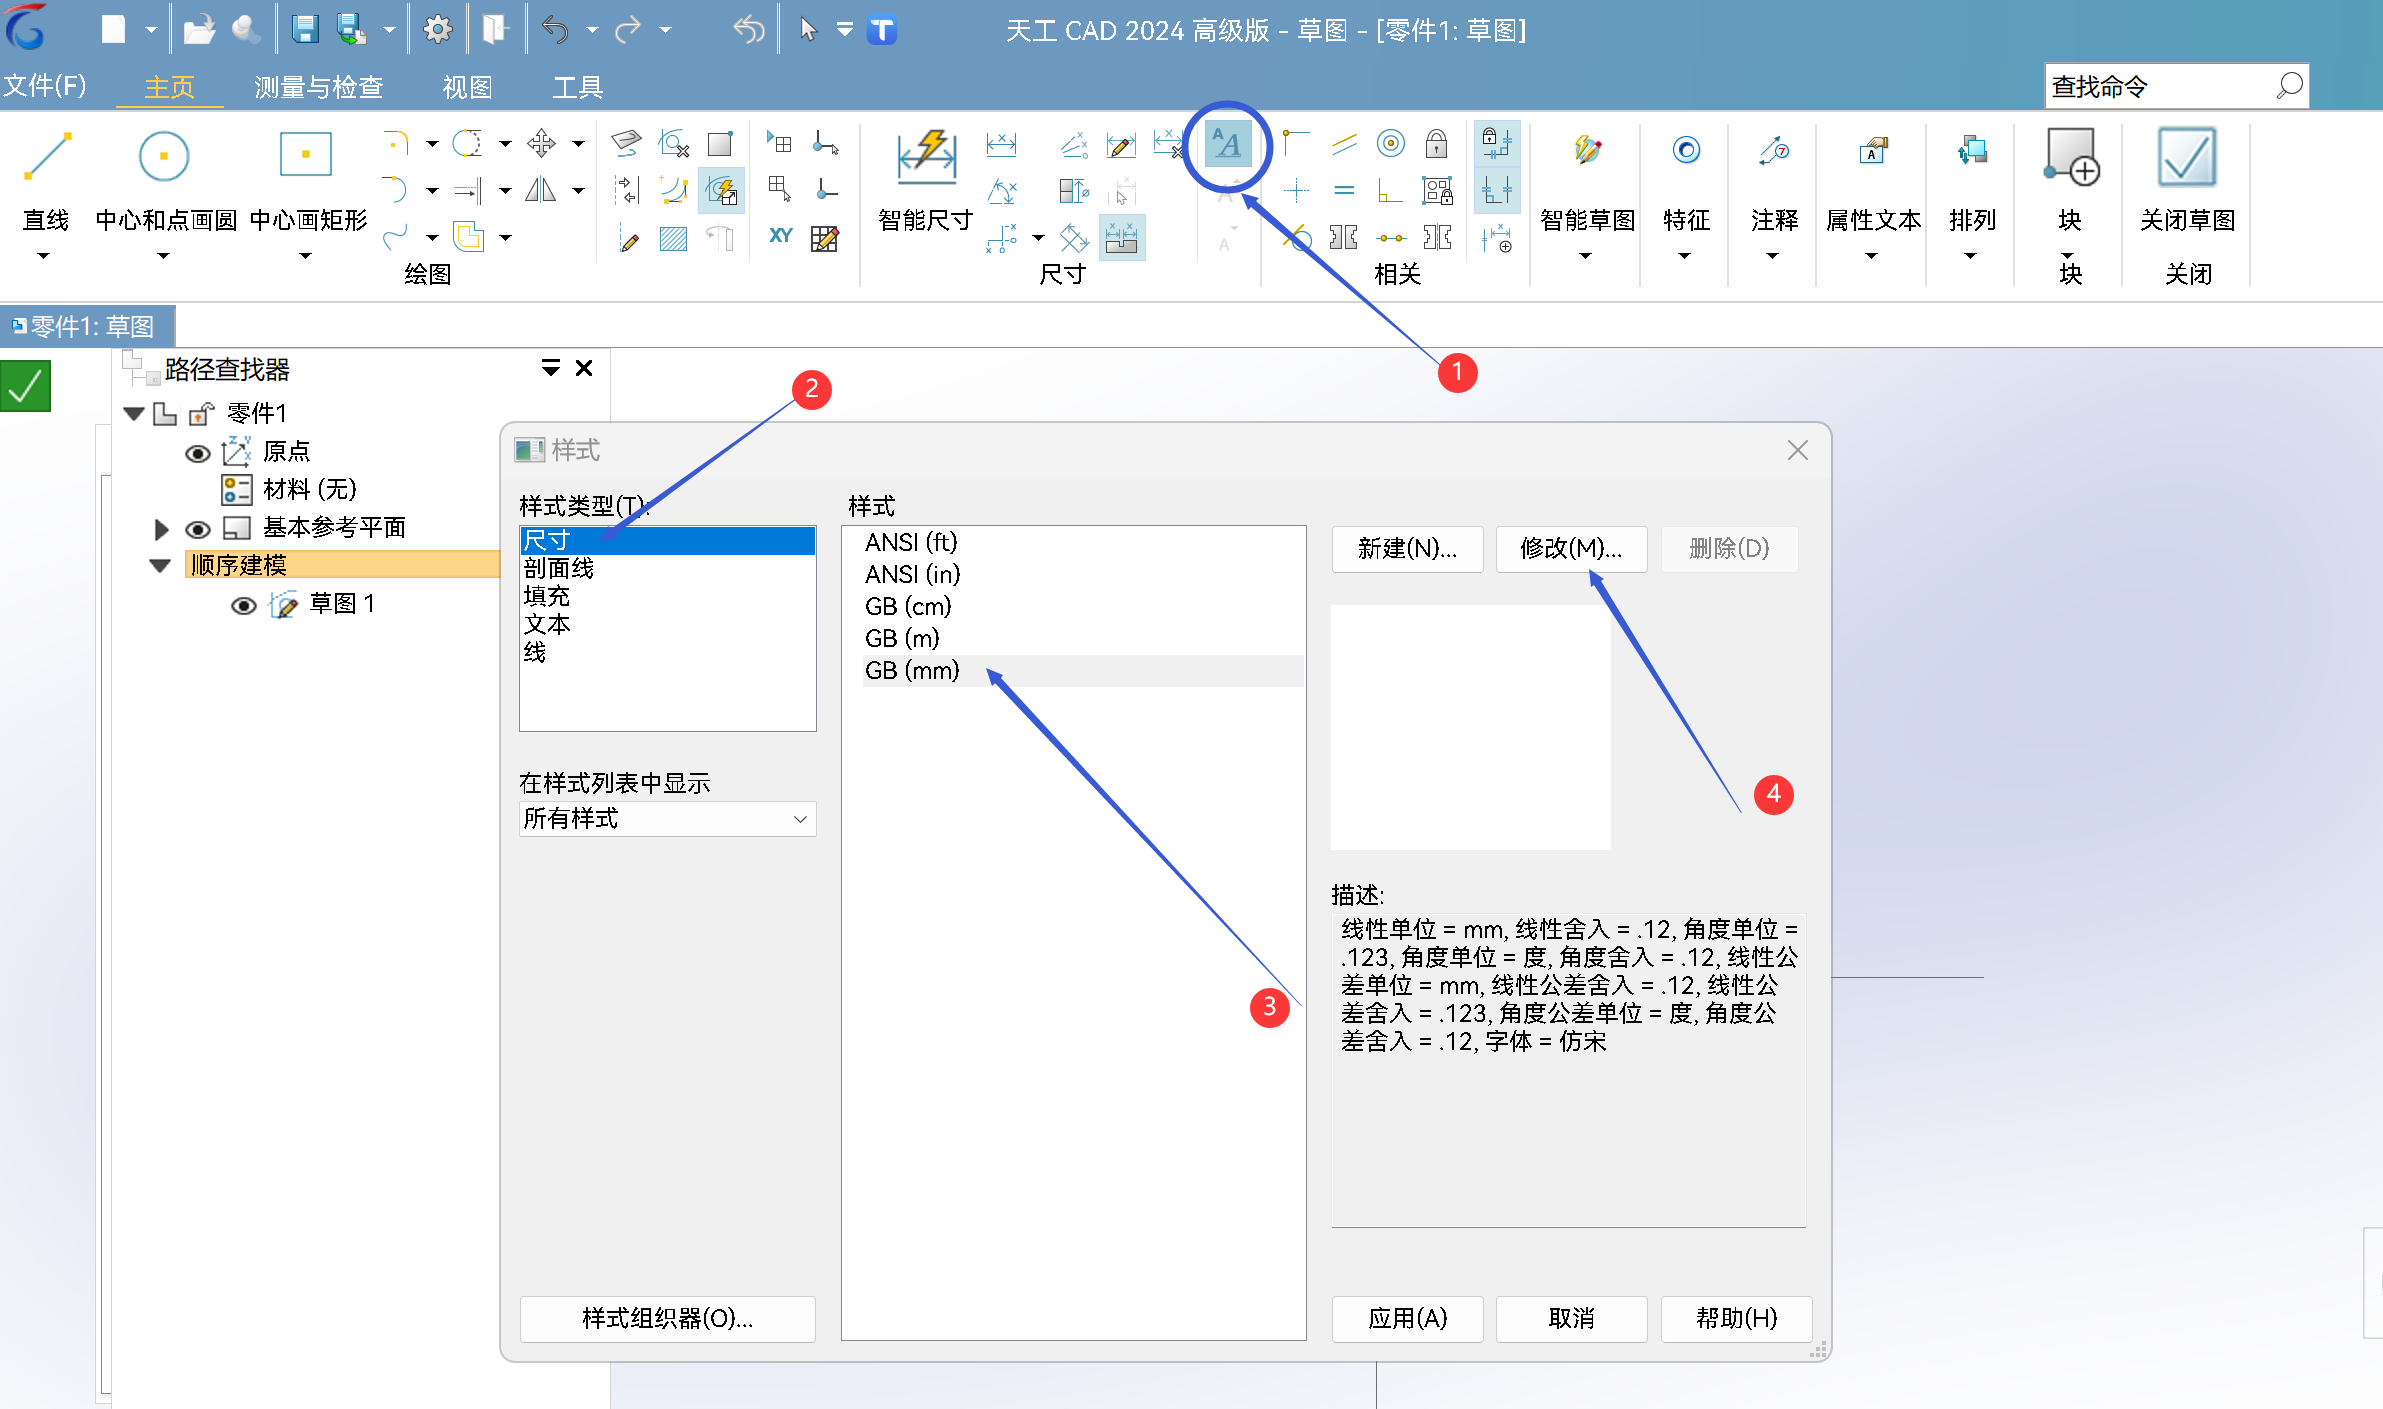Screen dimensions: 2383x1409
Task: Click the Redo arrow icon
Action: point(628,30)
